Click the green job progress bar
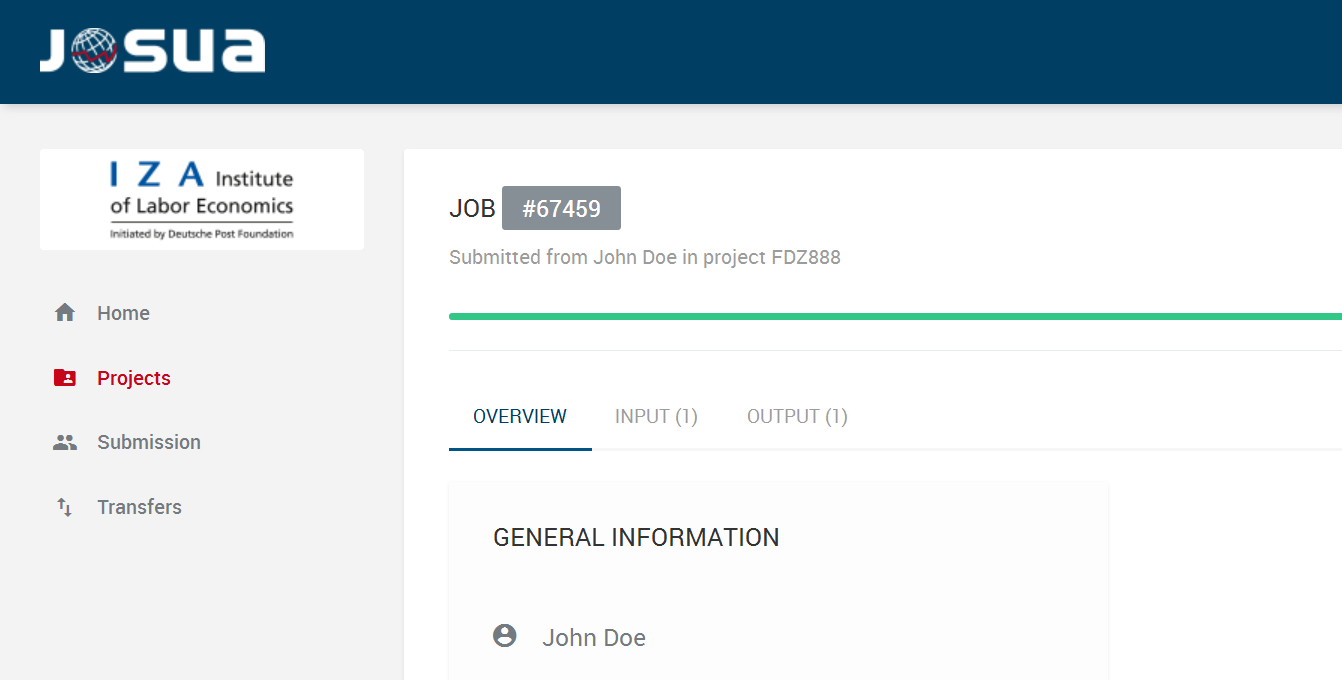This screenshot has width=1342, height=680. click(x=895, y=316)
